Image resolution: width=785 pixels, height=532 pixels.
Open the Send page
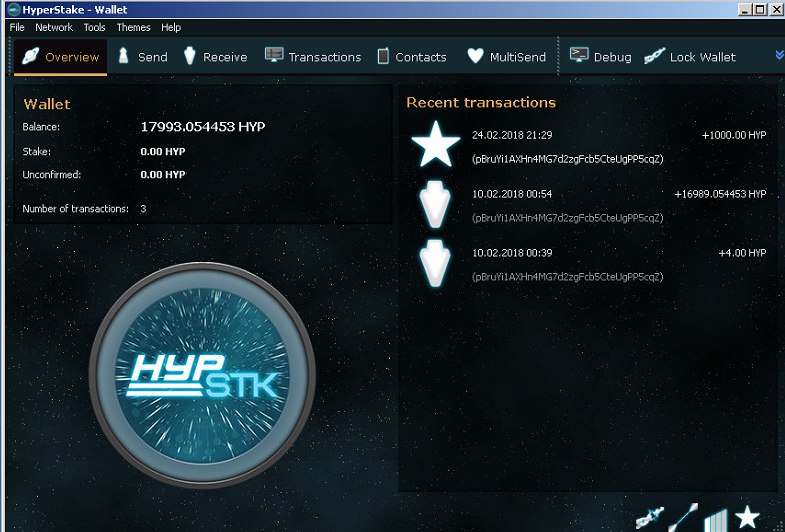coord(143,57)
